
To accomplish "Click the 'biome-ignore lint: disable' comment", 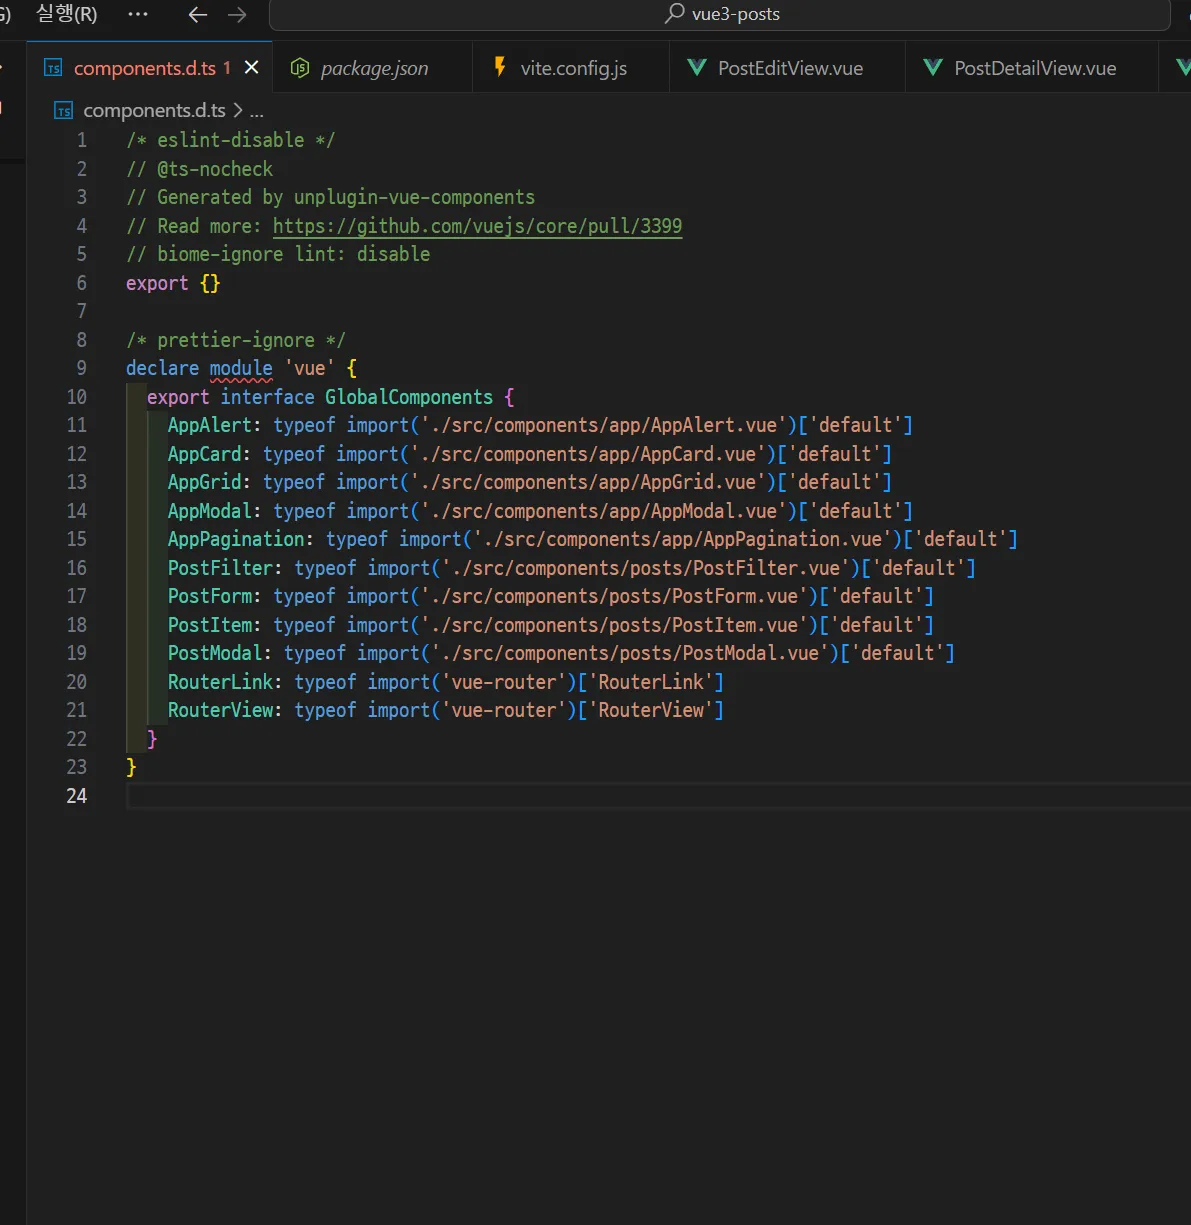I will pyautogui.click(x=278, y=254).
